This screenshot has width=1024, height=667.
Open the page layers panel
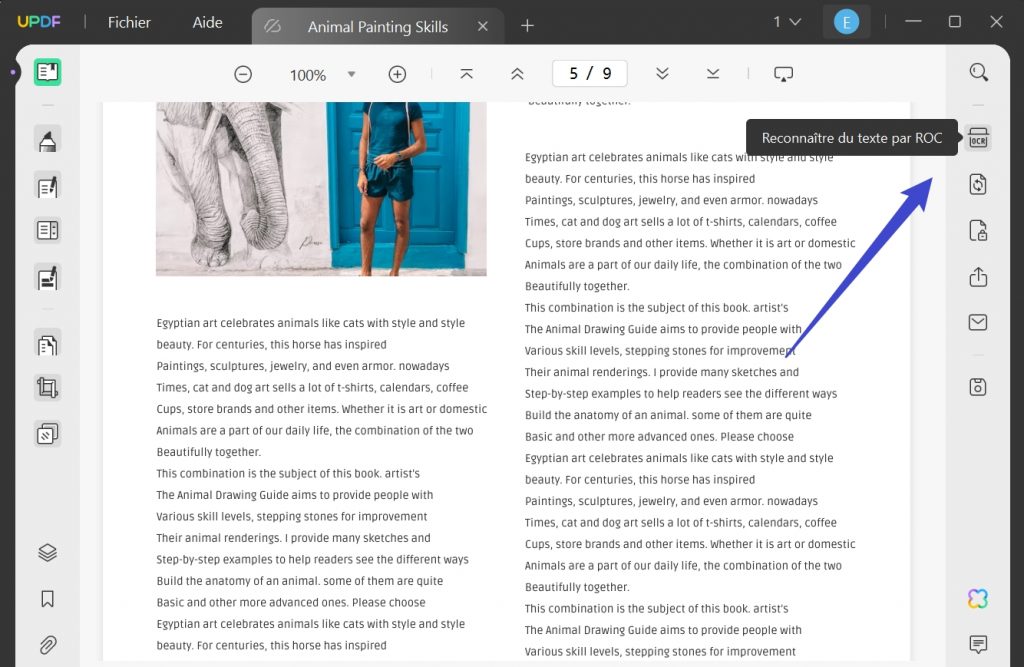coord(46,552)
